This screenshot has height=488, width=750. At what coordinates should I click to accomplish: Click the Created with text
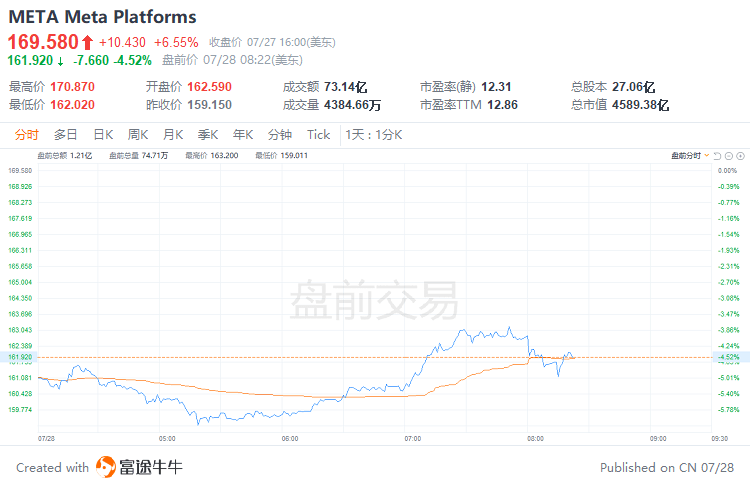[x=53, y=467]
